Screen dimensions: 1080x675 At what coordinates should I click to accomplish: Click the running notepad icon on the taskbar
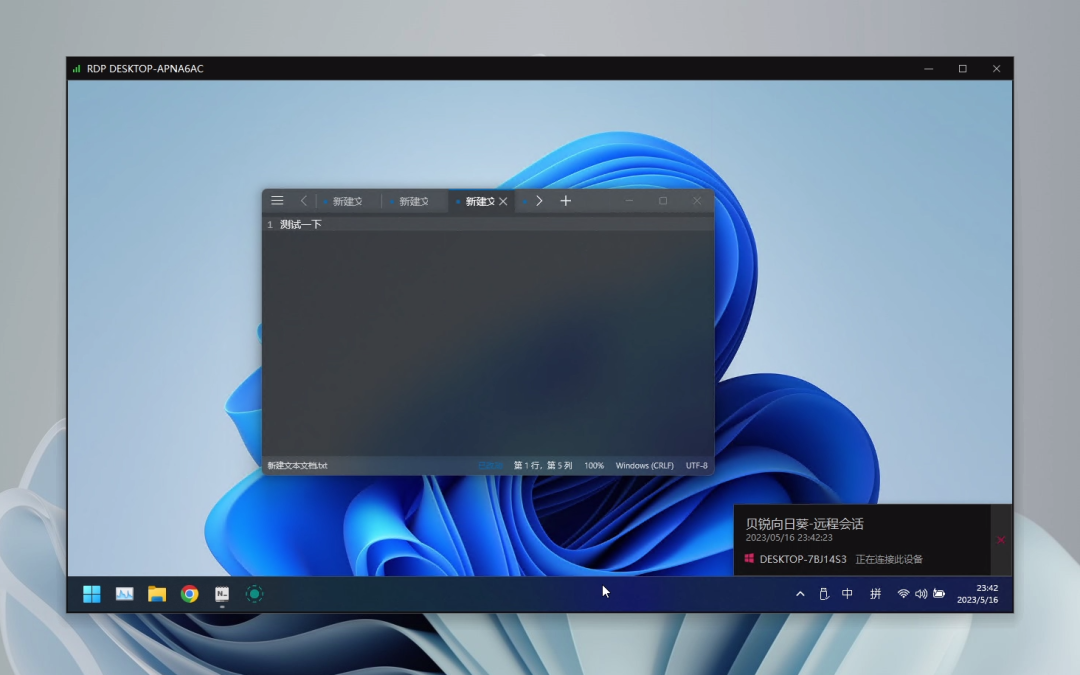click(222, 594)
